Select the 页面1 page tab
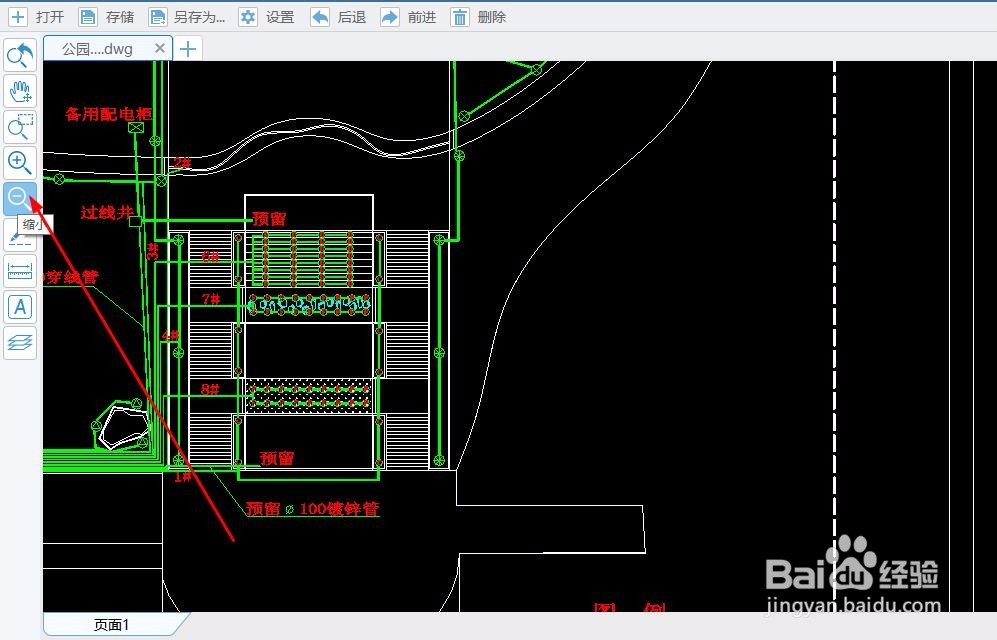Image resolution: width=997 pixels, height=640 pixels. point(112,625)
